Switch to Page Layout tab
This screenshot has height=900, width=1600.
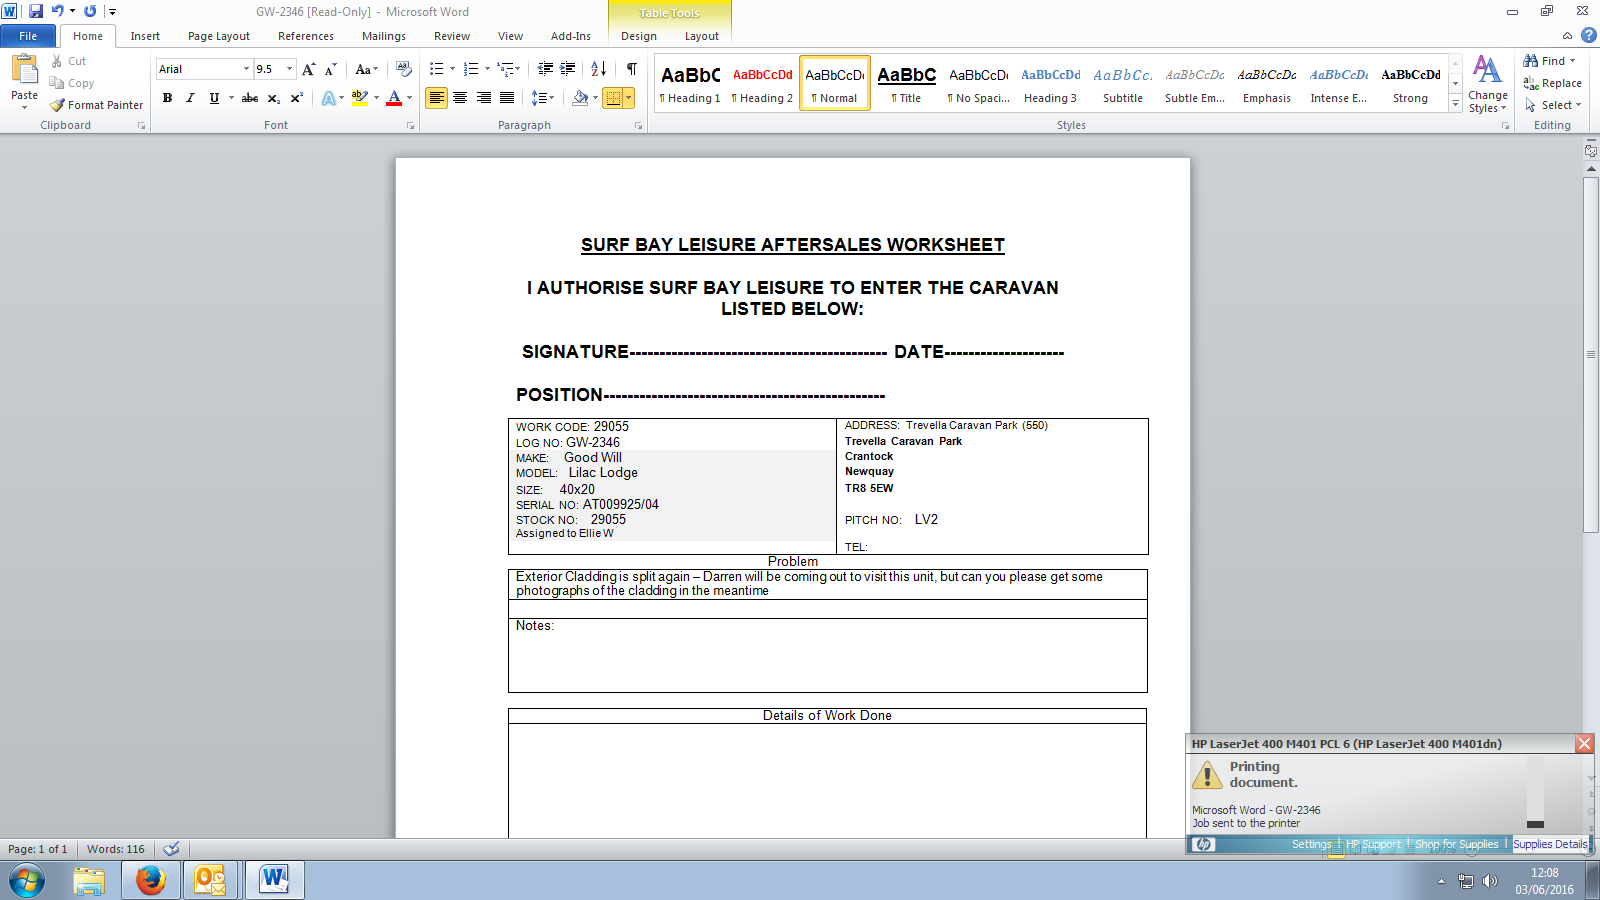[x=219, y=36]
